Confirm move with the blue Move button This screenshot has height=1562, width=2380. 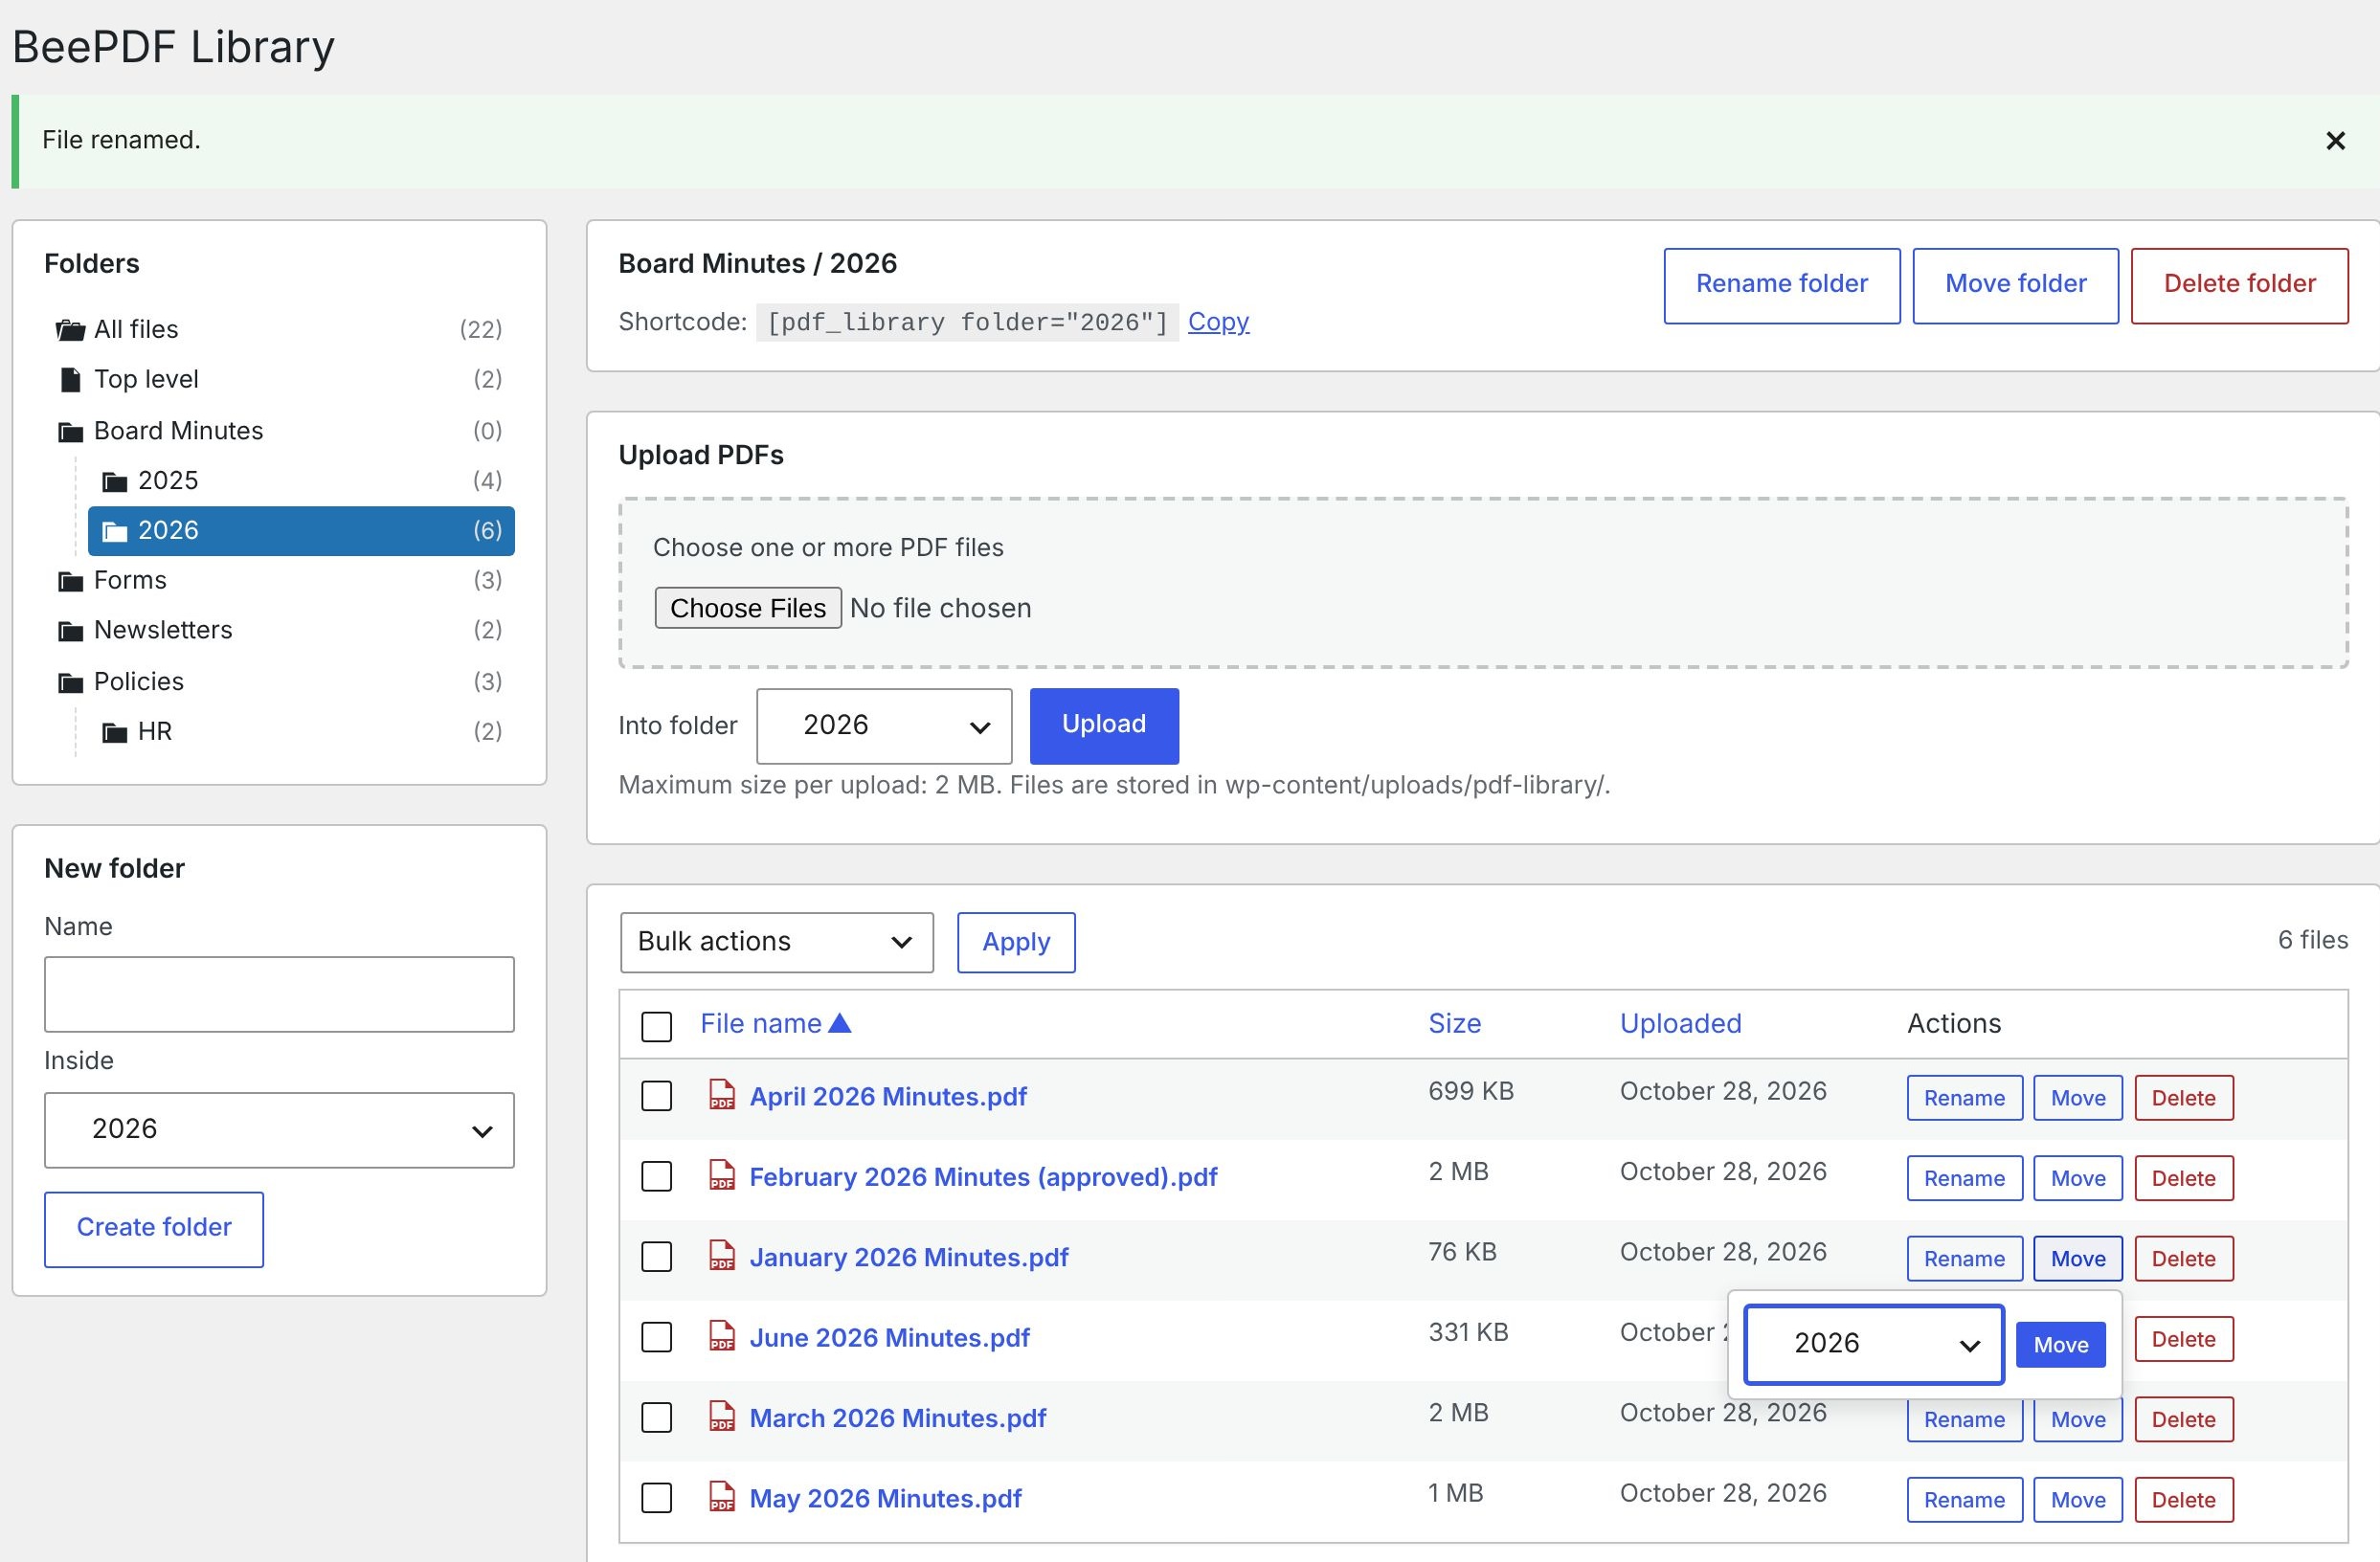(2060, 1345)
